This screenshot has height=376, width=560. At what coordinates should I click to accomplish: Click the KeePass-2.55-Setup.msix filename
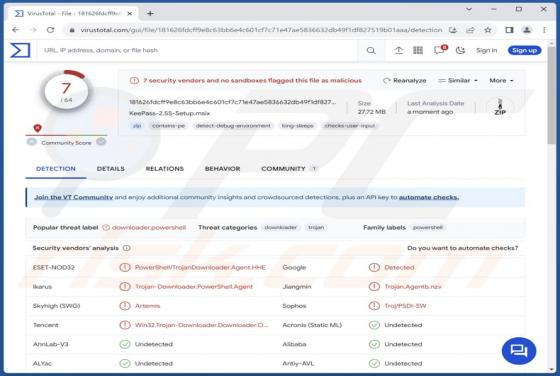[x=170, y=113]
